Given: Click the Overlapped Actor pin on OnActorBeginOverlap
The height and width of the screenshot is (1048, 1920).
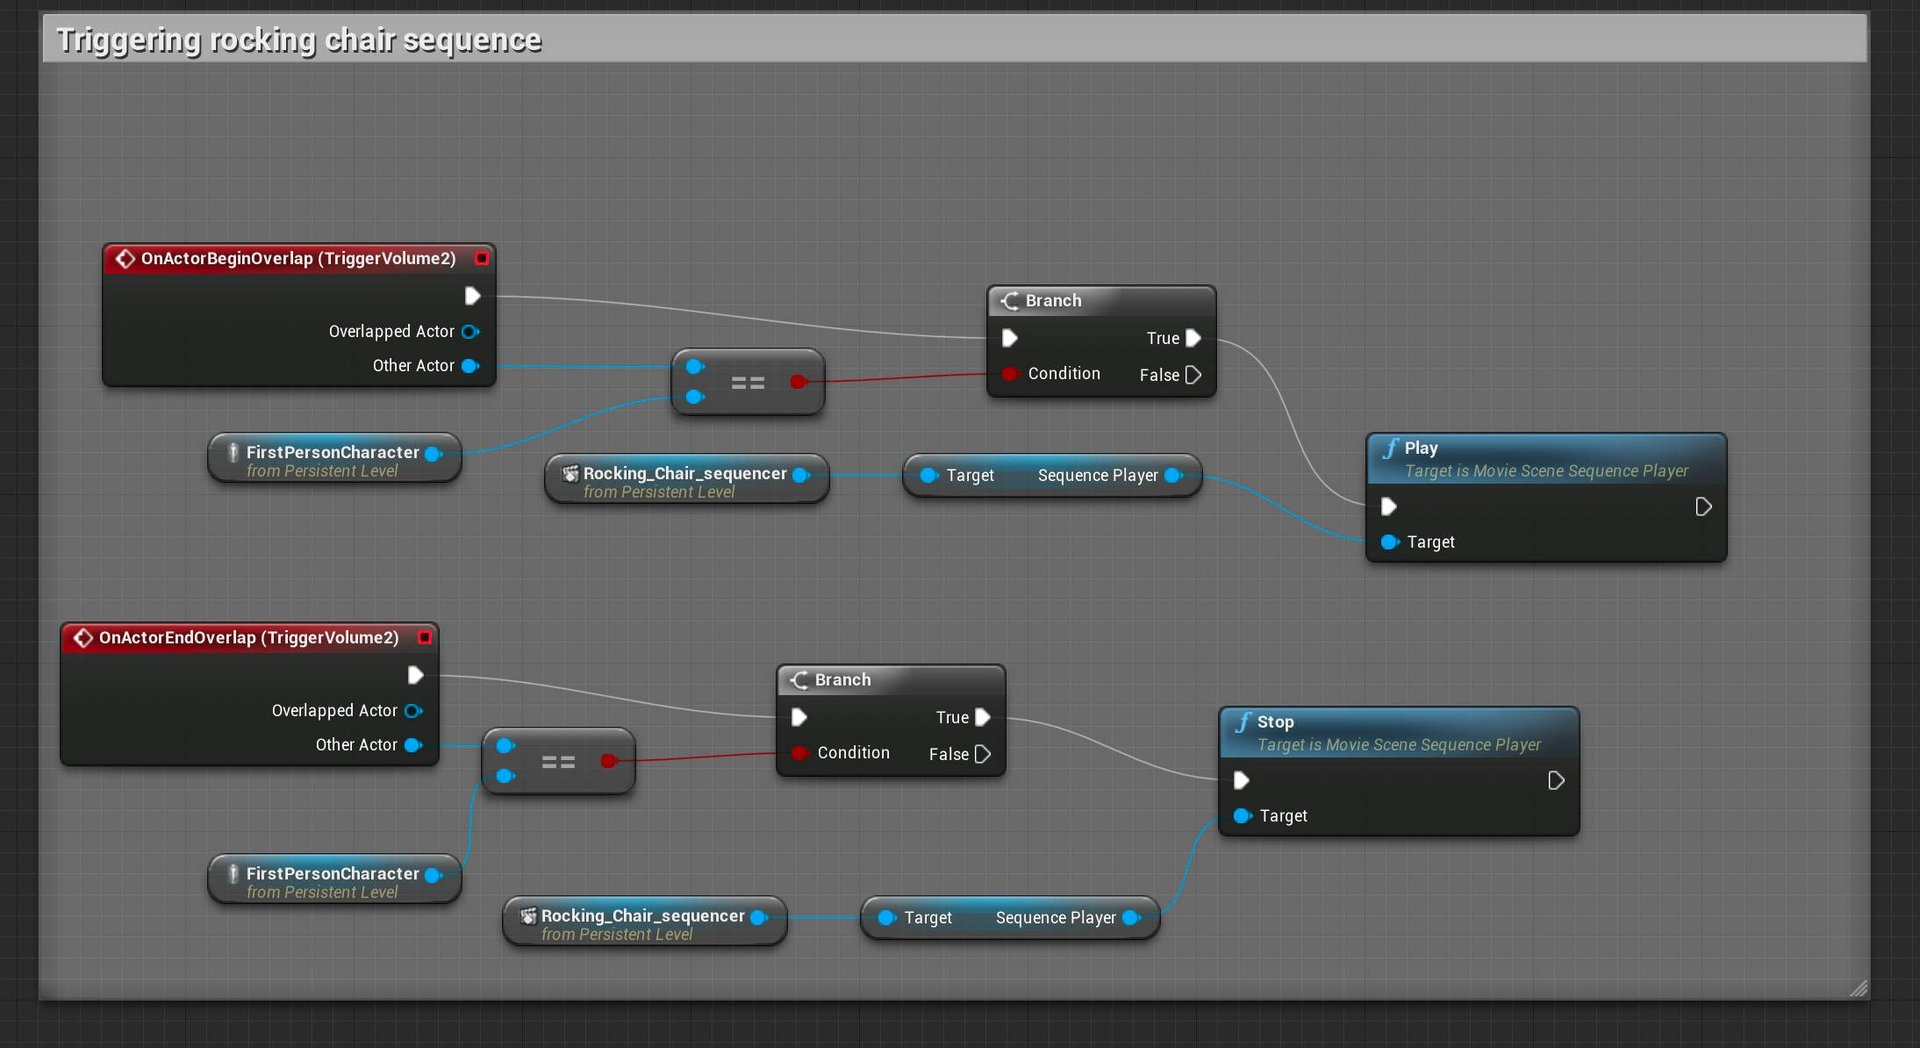Looking at the screenshot, I should pos(470,331).
